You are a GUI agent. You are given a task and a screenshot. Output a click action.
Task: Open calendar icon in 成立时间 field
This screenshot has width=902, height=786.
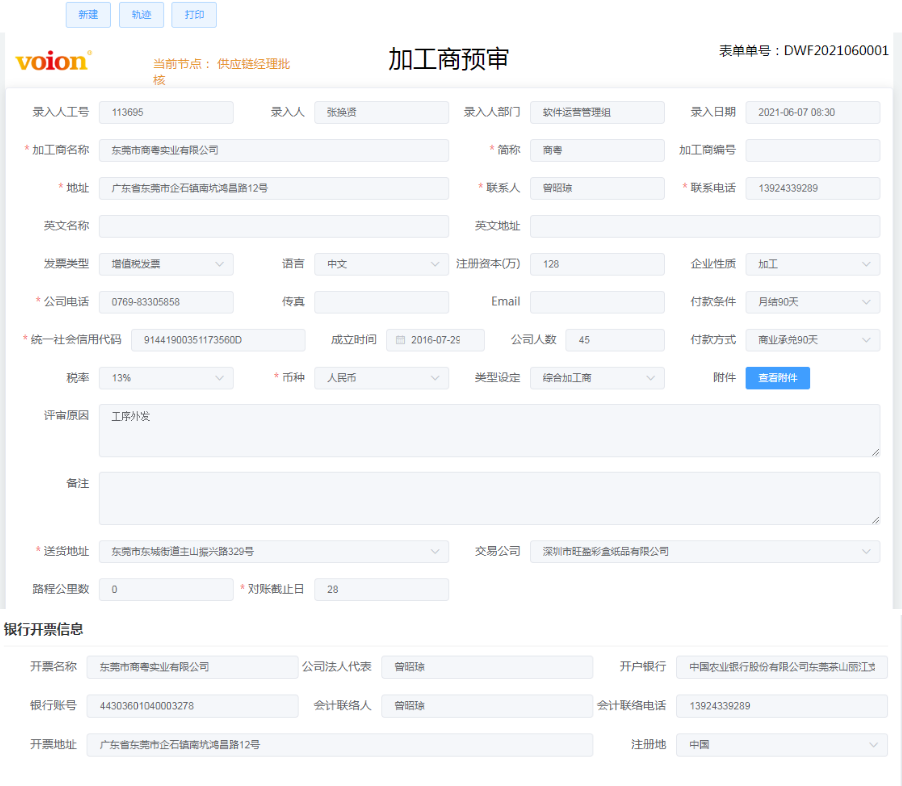coord(400,340)
